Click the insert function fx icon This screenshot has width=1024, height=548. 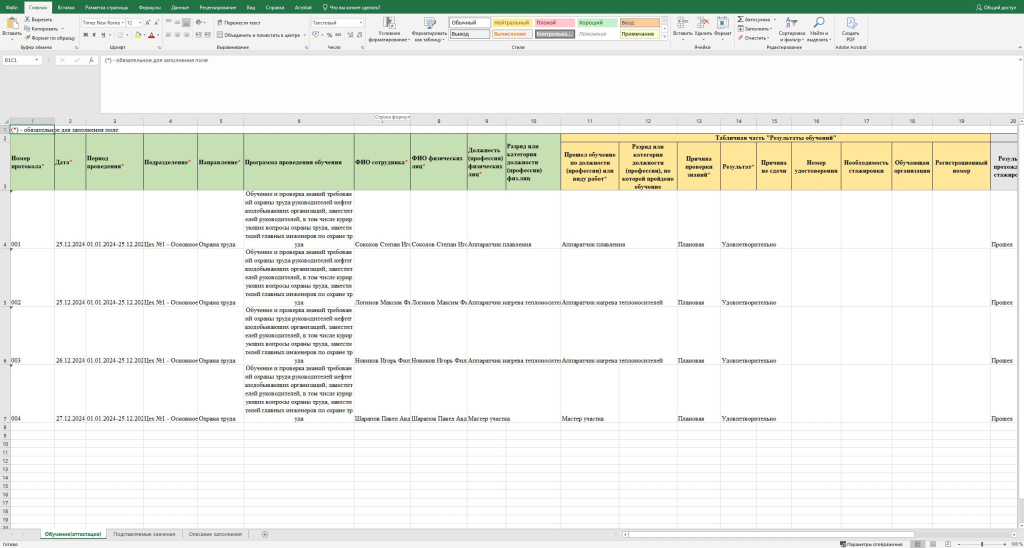(x=91, y=60)
